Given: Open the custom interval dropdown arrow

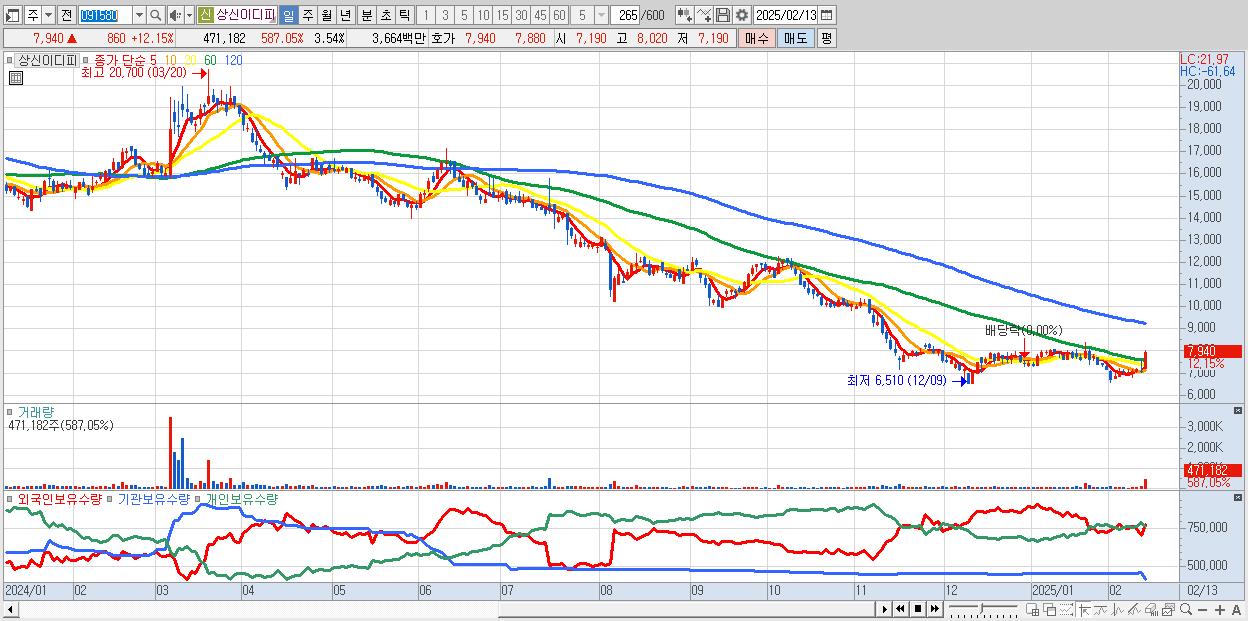Looking at the screenshot, I should click(x=601, y=15).
